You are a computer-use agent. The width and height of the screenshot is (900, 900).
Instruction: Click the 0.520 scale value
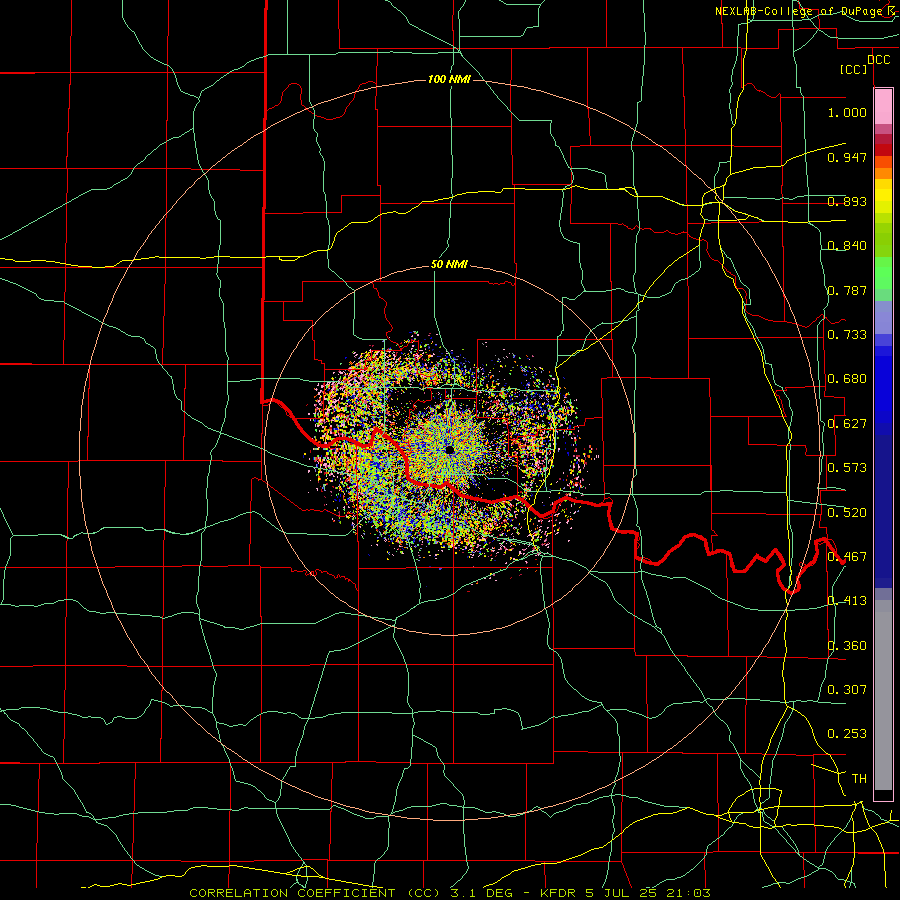pos(847,513)
